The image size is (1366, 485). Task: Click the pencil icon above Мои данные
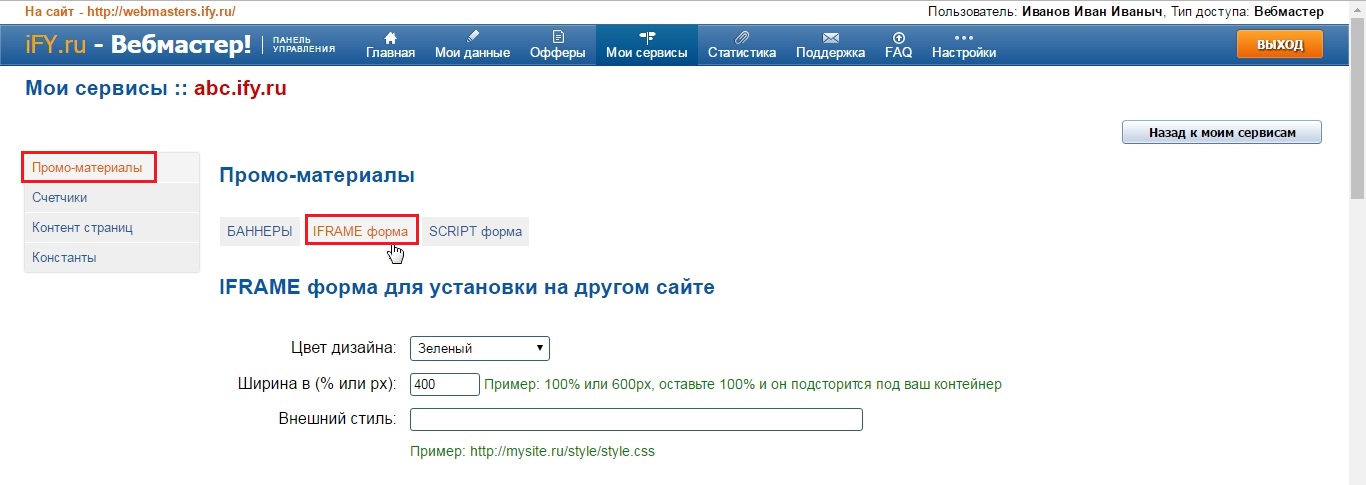click(x=472, y=37)
